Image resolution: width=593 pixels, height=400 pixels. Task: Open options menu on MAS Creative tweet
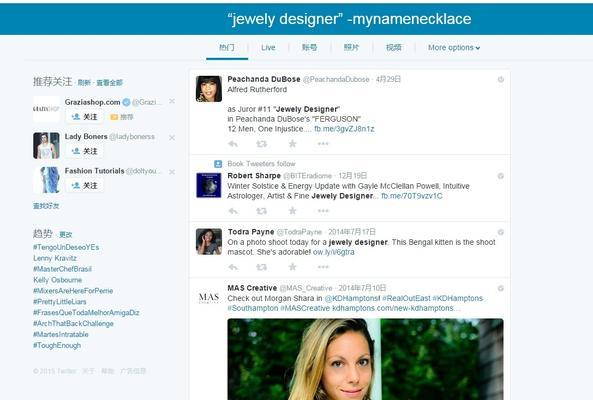click(x=501, y=288)
